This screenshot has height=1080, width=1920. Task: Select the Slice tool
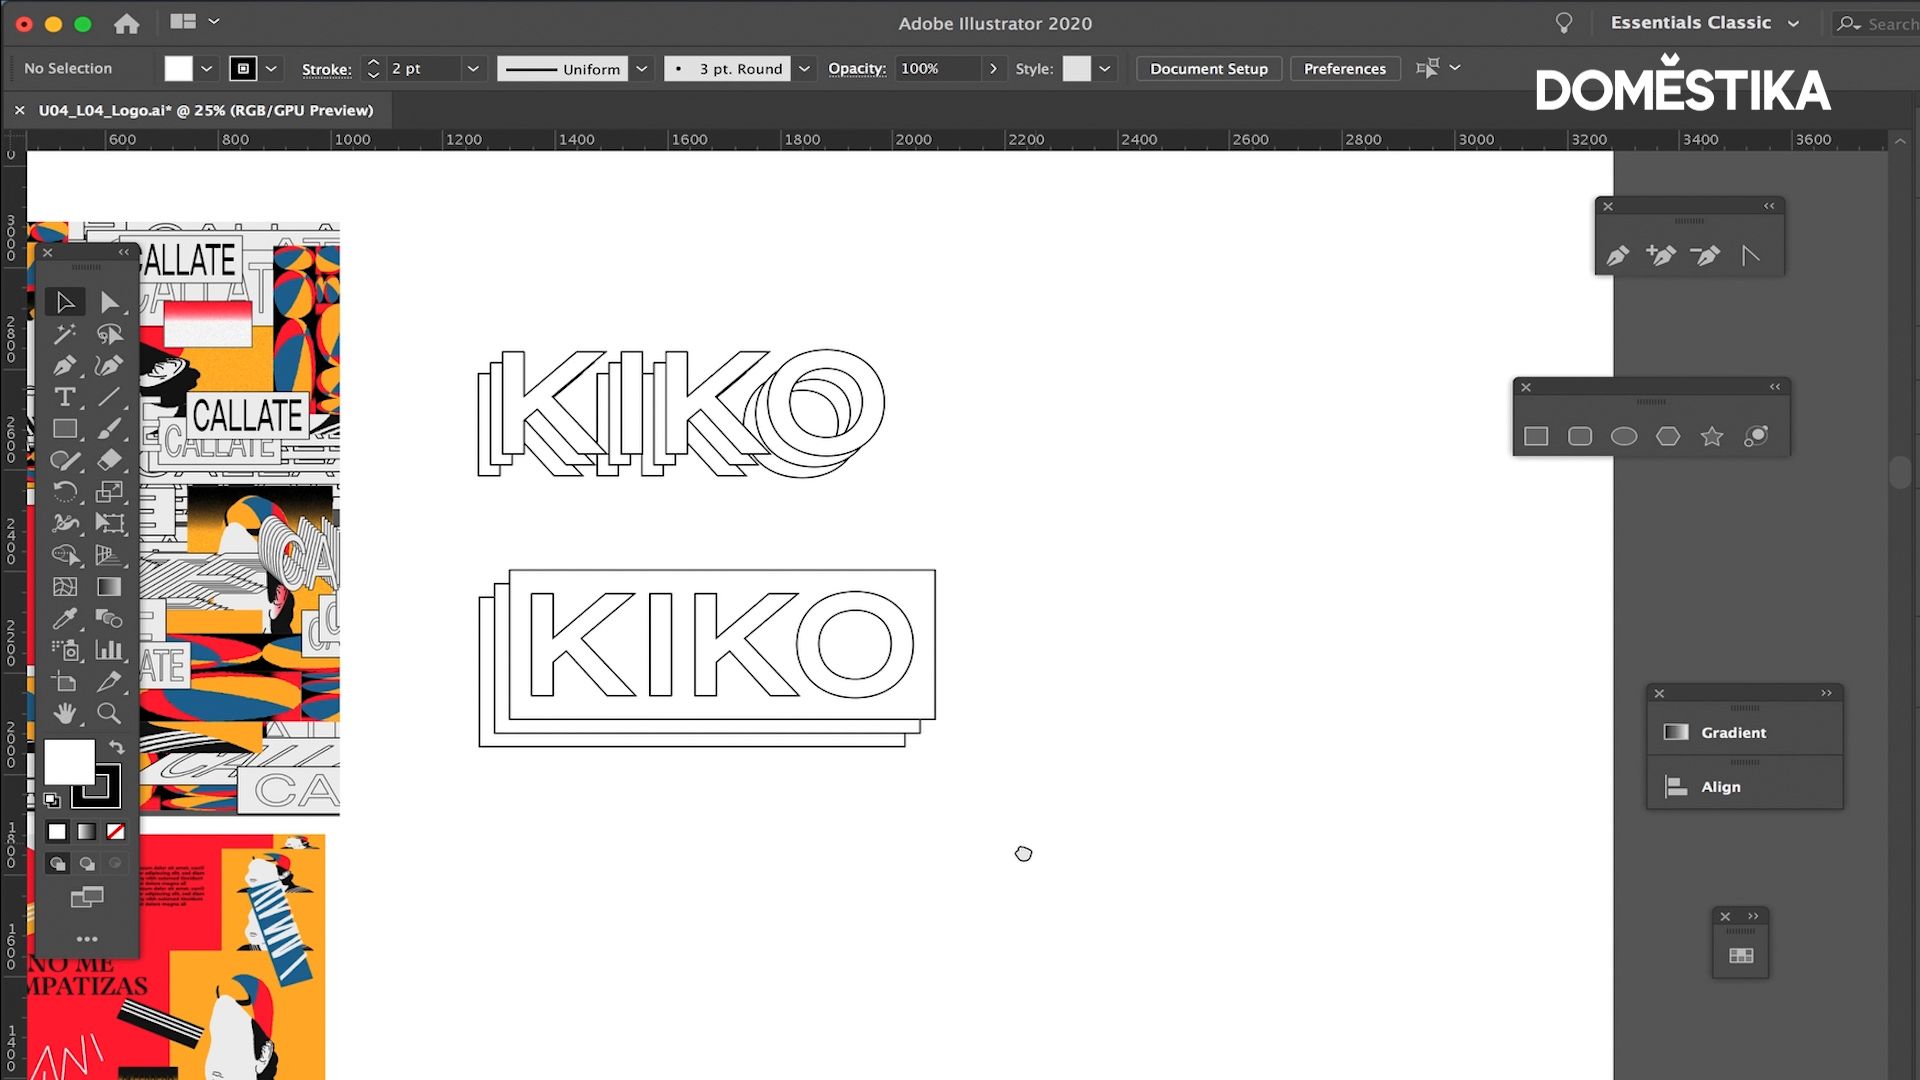click(x=109, y=682)
